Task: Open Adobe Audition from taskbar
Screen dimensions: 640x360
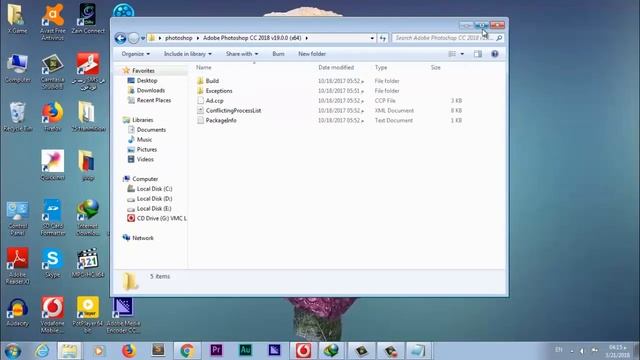Action: pos(245,351)
